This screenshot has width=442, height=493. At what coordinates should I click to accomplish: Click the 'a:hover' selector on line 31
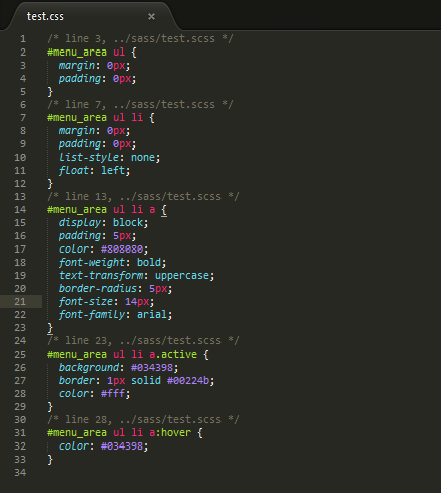point(170,433)
